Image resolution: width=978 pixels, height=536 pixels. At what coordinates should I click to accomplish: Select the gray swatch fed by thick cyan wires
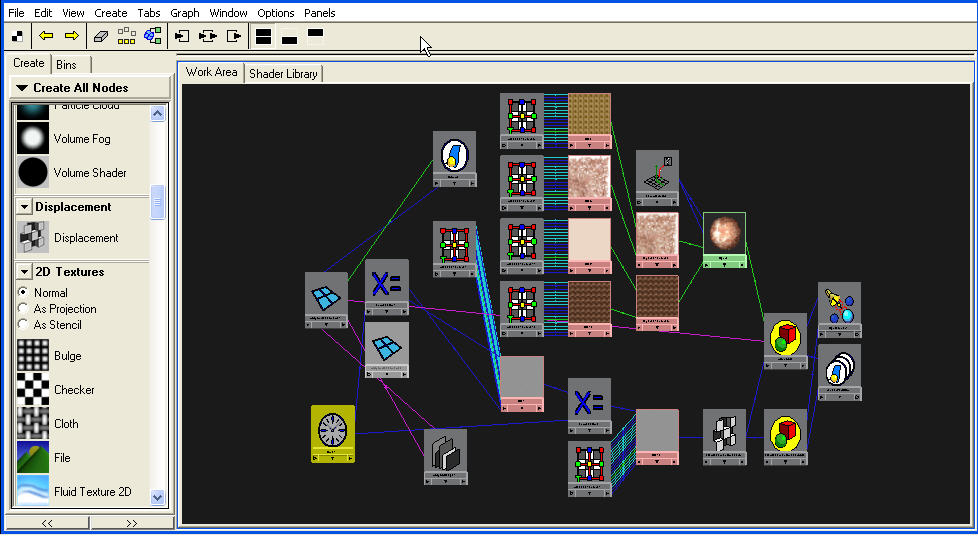pyautogui.click(x=521, y=384)
